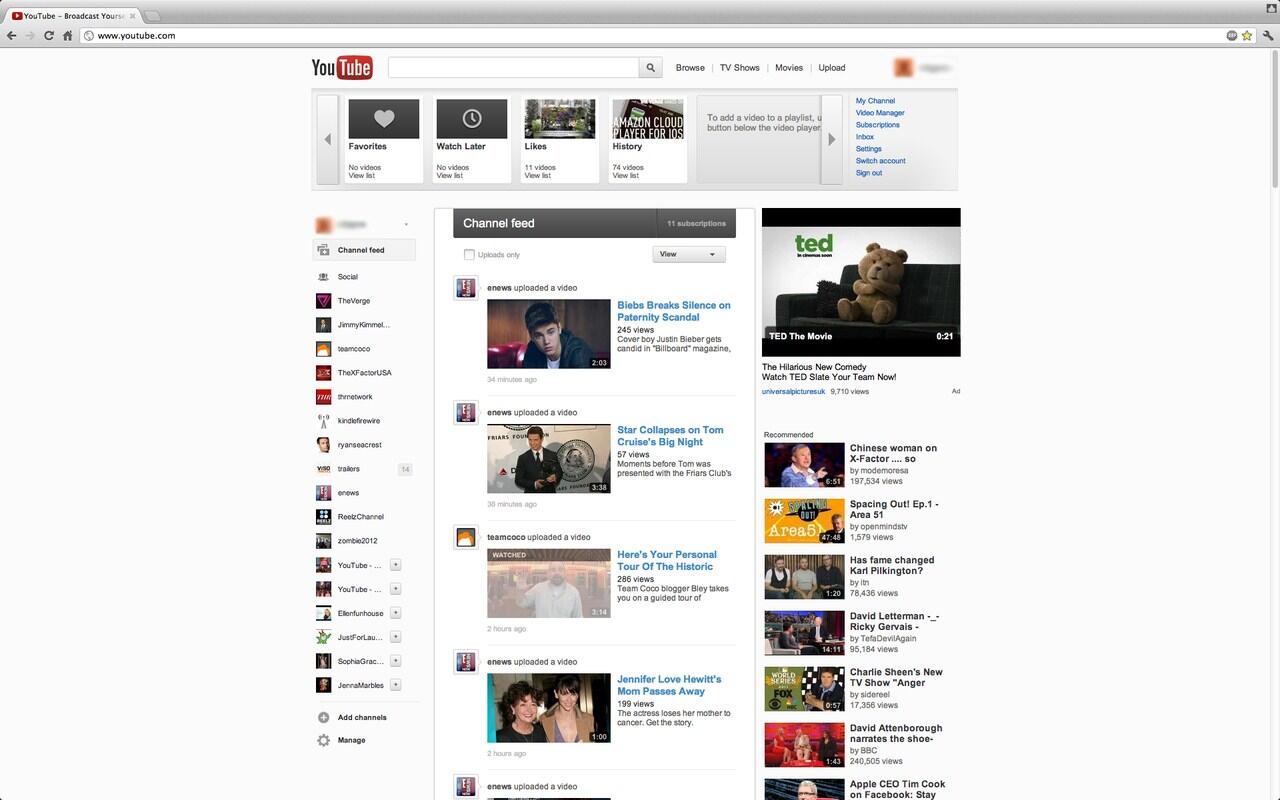Viewport: 1280px width, 800px height.
Task: Open 'Biebs Breaks Silence on Paternity Scandal' link
Action: 673,311
